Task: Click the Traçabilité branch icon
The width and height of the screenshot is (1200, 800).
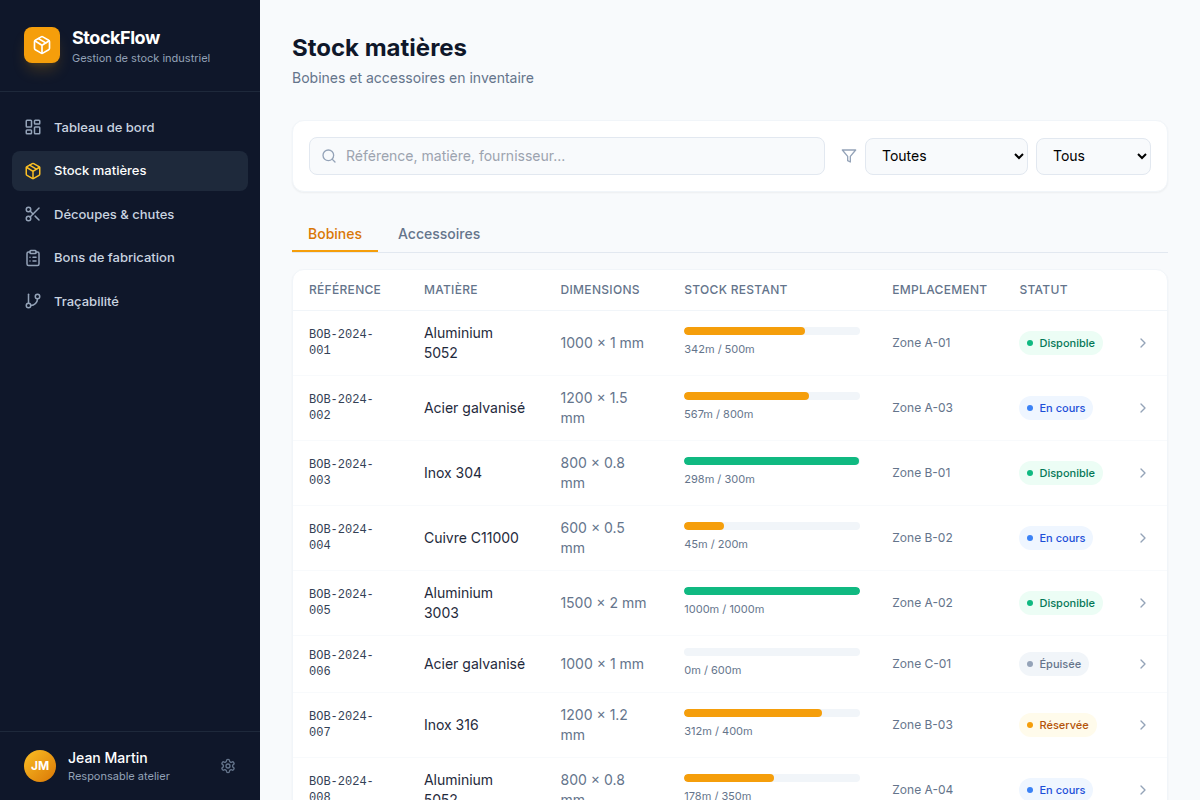Action: [33, 301]
